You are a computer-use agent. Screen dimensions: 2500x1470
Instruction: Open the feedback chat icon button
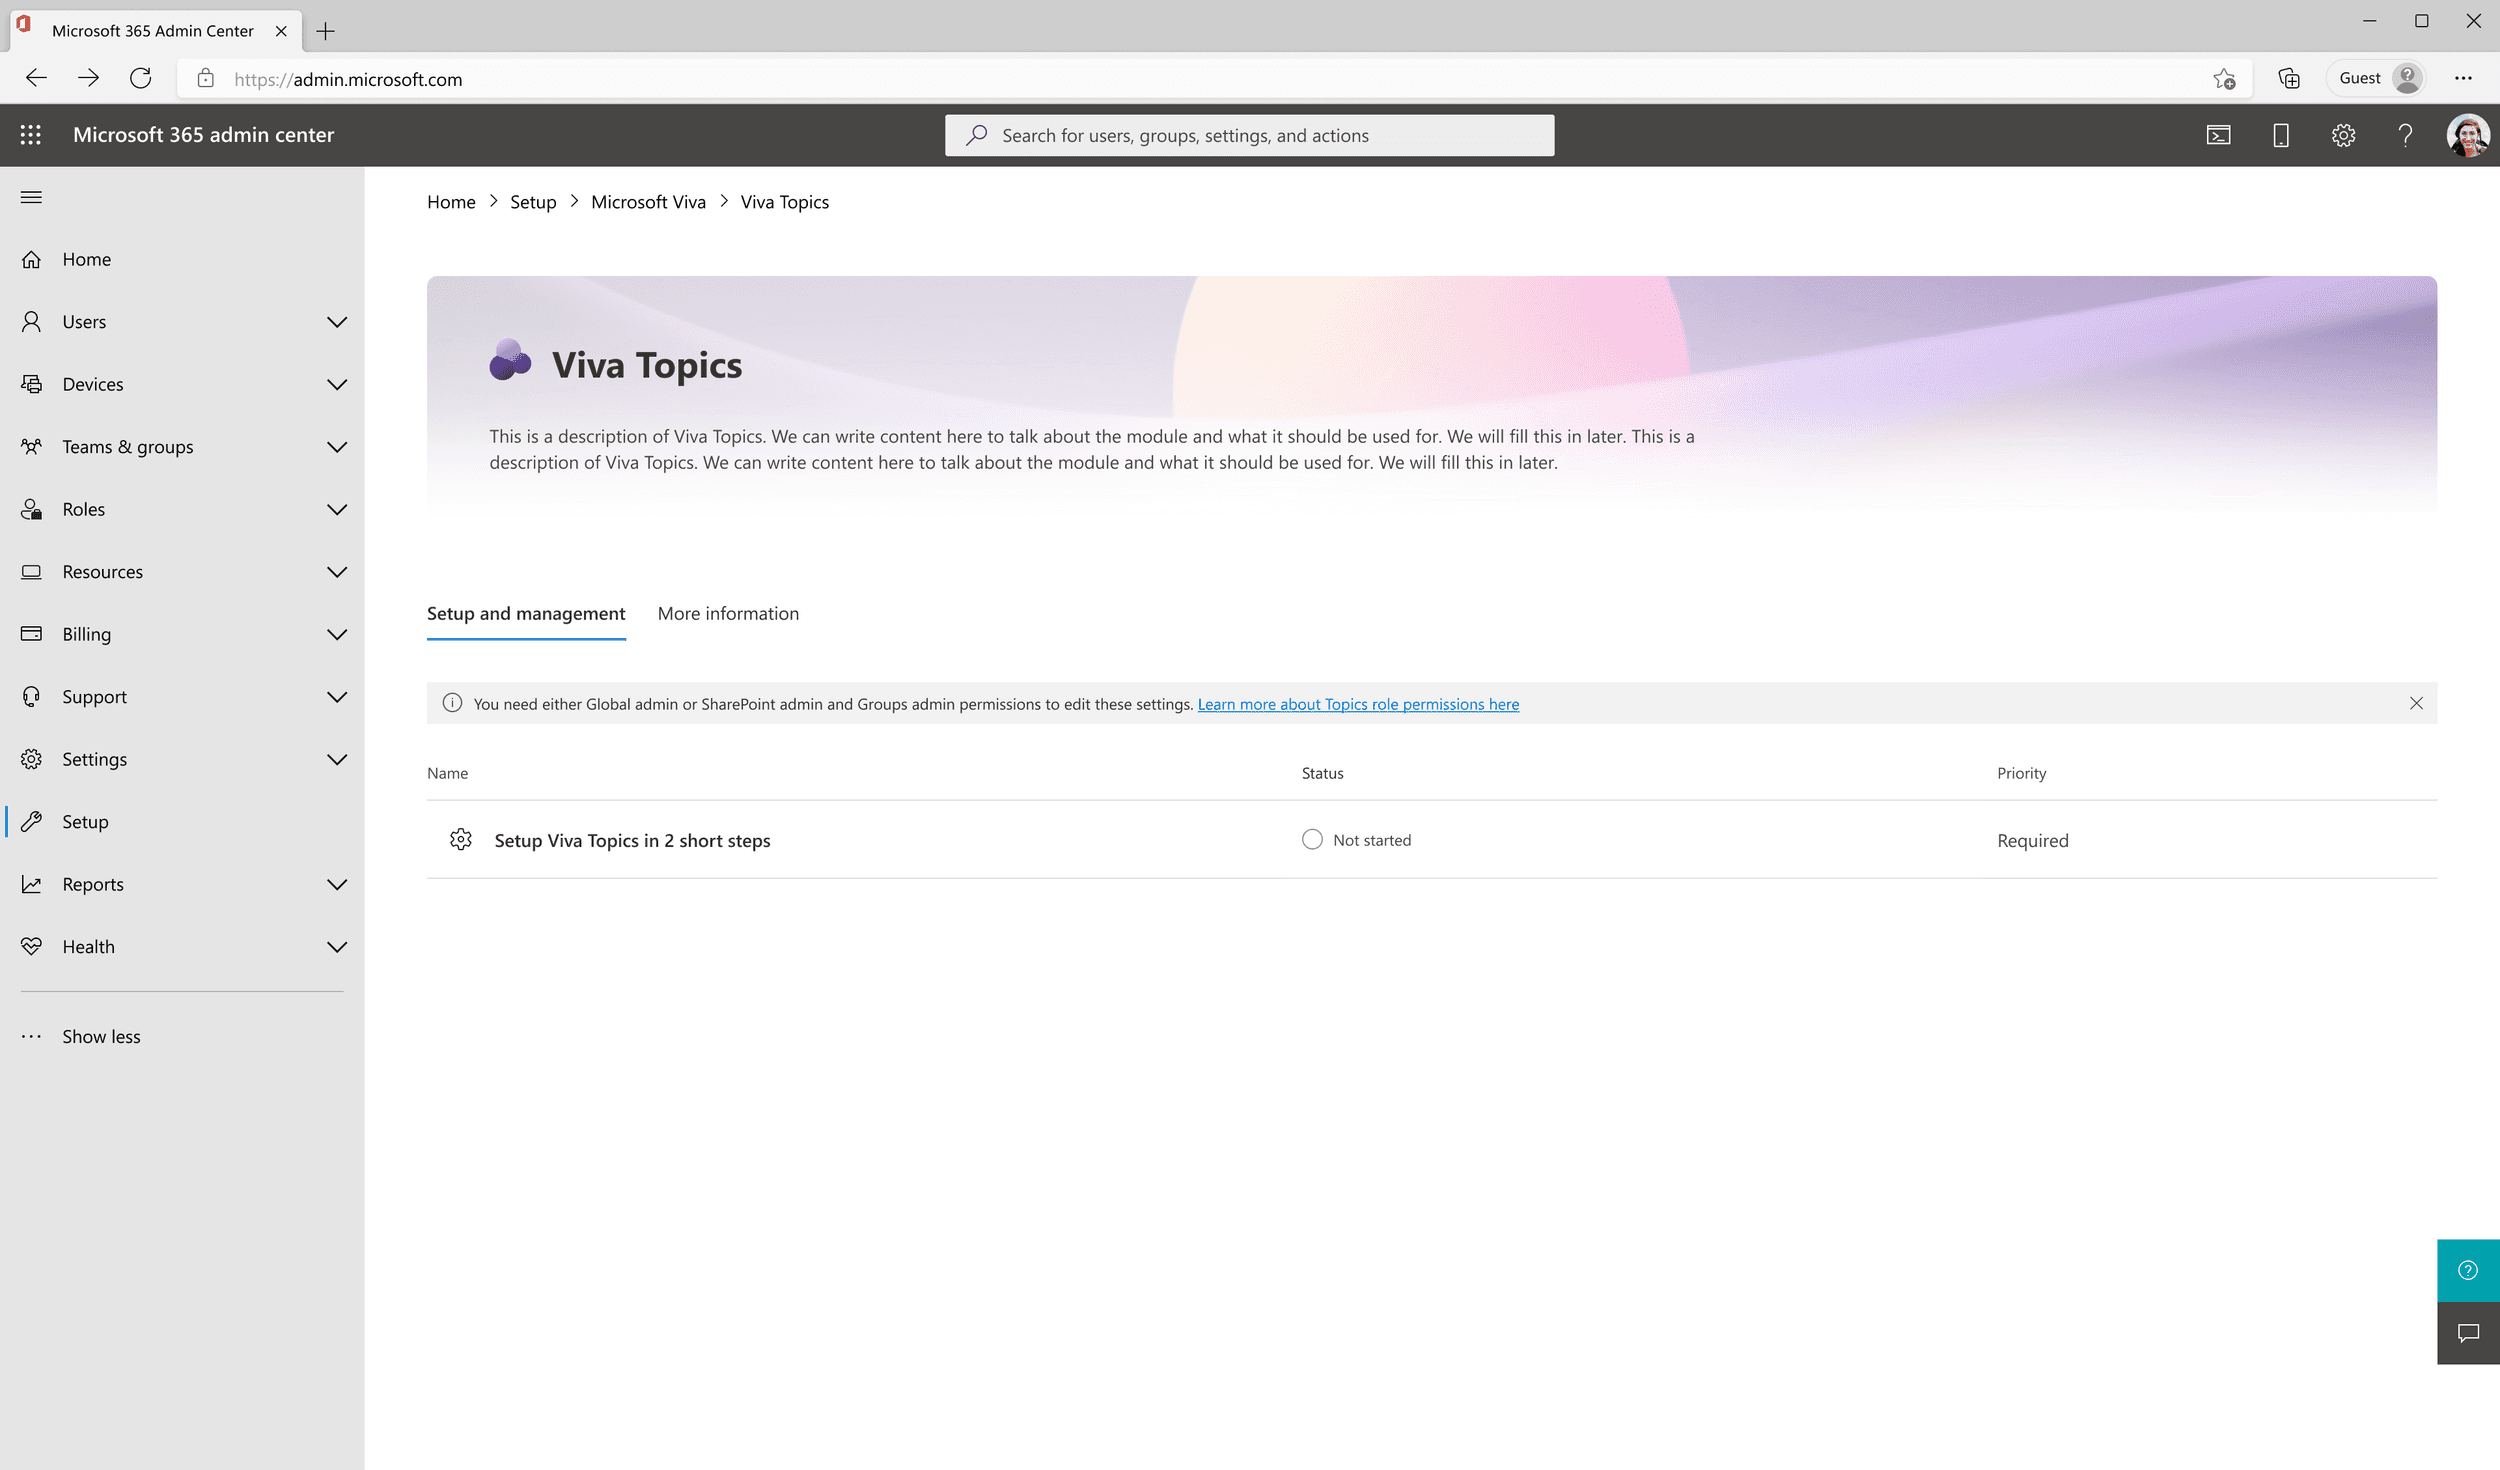point(2468,1332)
